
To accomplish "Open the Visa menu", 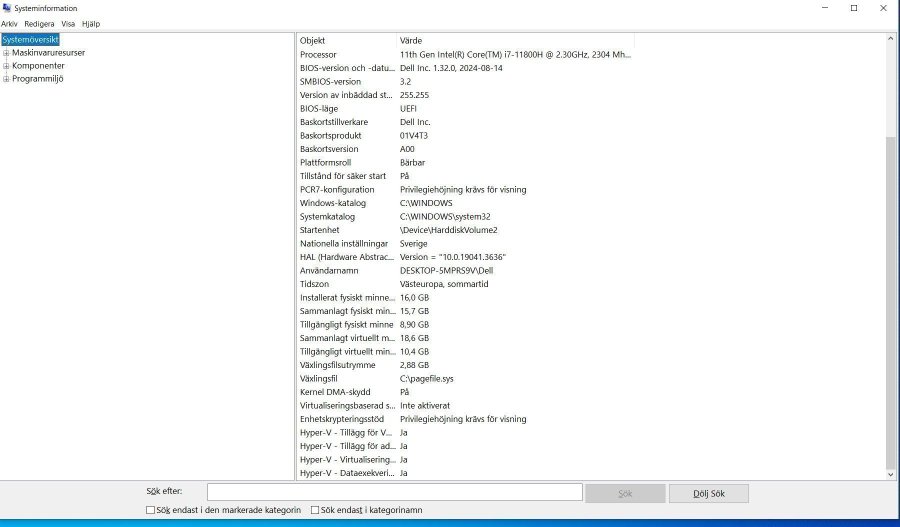I will (68, 23).
